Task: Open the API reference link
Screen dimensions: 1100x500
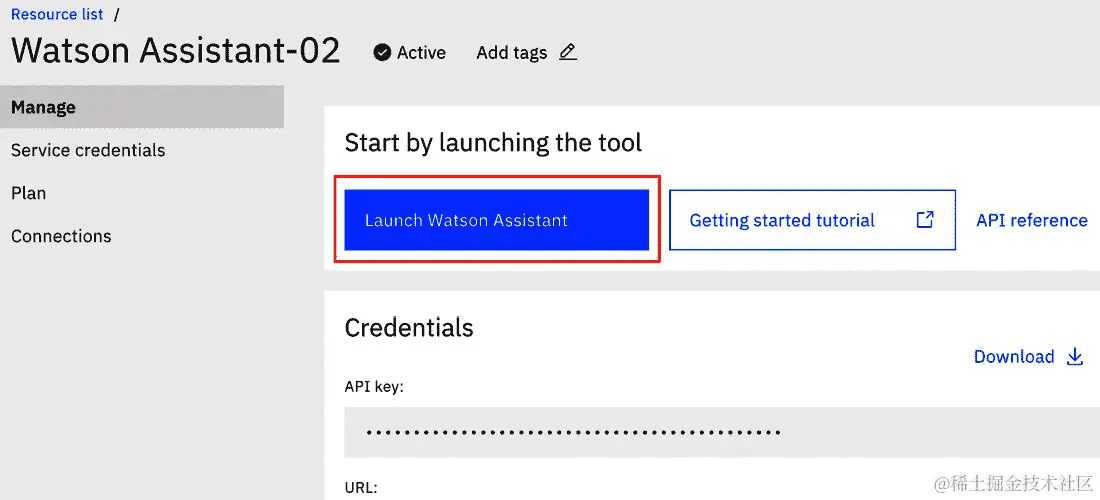Action: click(x=1032, y=220)
